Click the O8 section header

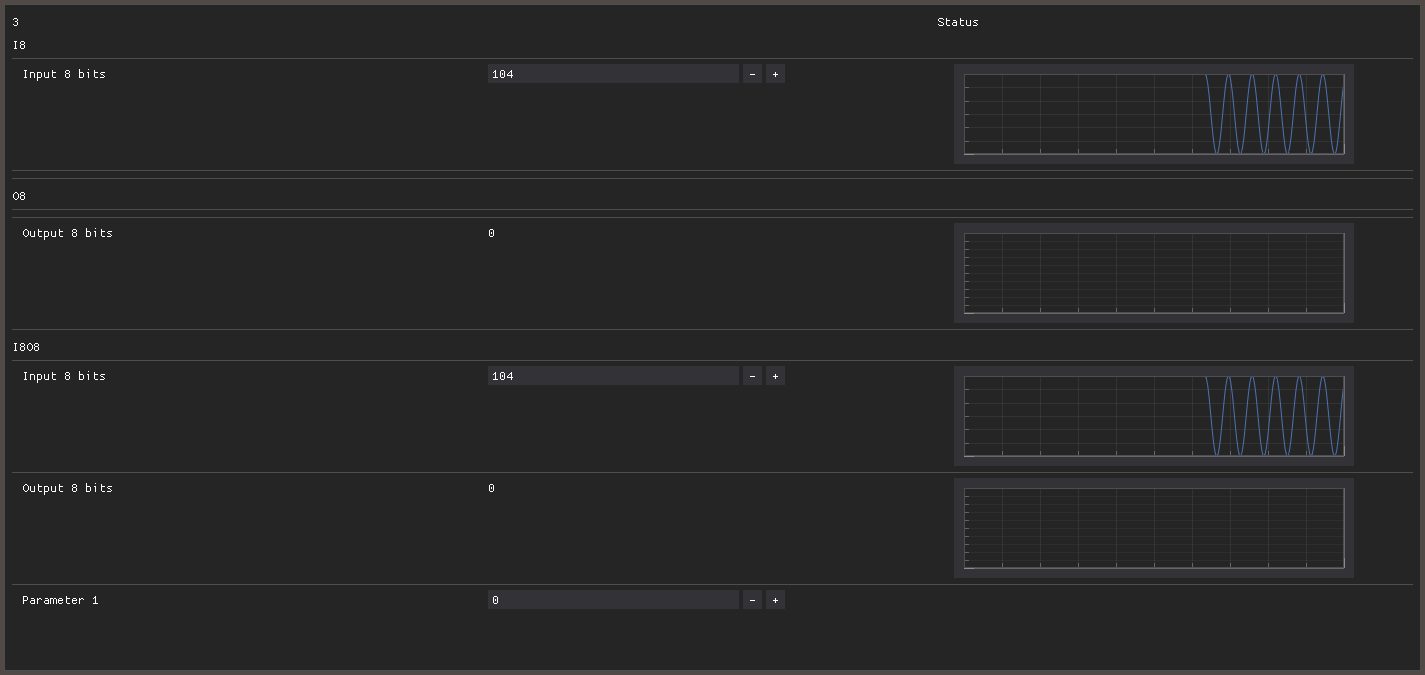coord(19,196)
